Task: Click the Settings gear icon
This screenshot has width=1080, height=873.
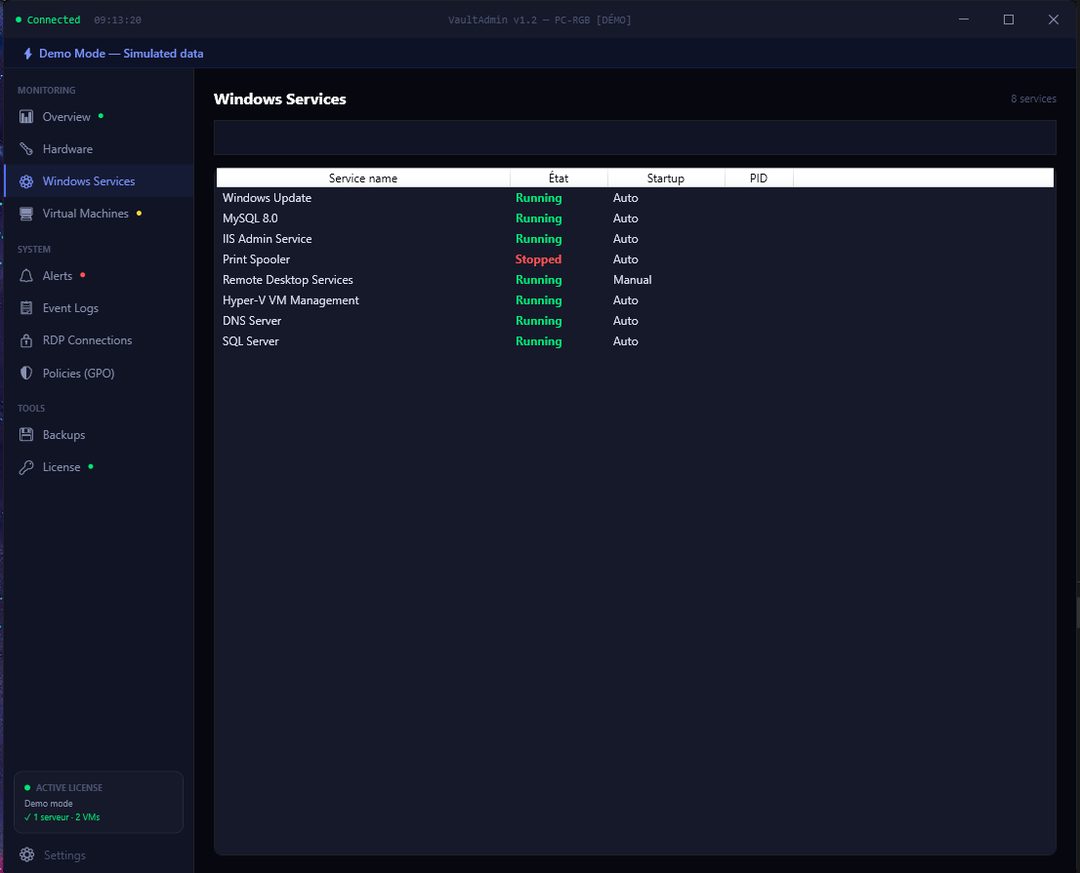Action: pyautogui.click(x=27, y=854)
